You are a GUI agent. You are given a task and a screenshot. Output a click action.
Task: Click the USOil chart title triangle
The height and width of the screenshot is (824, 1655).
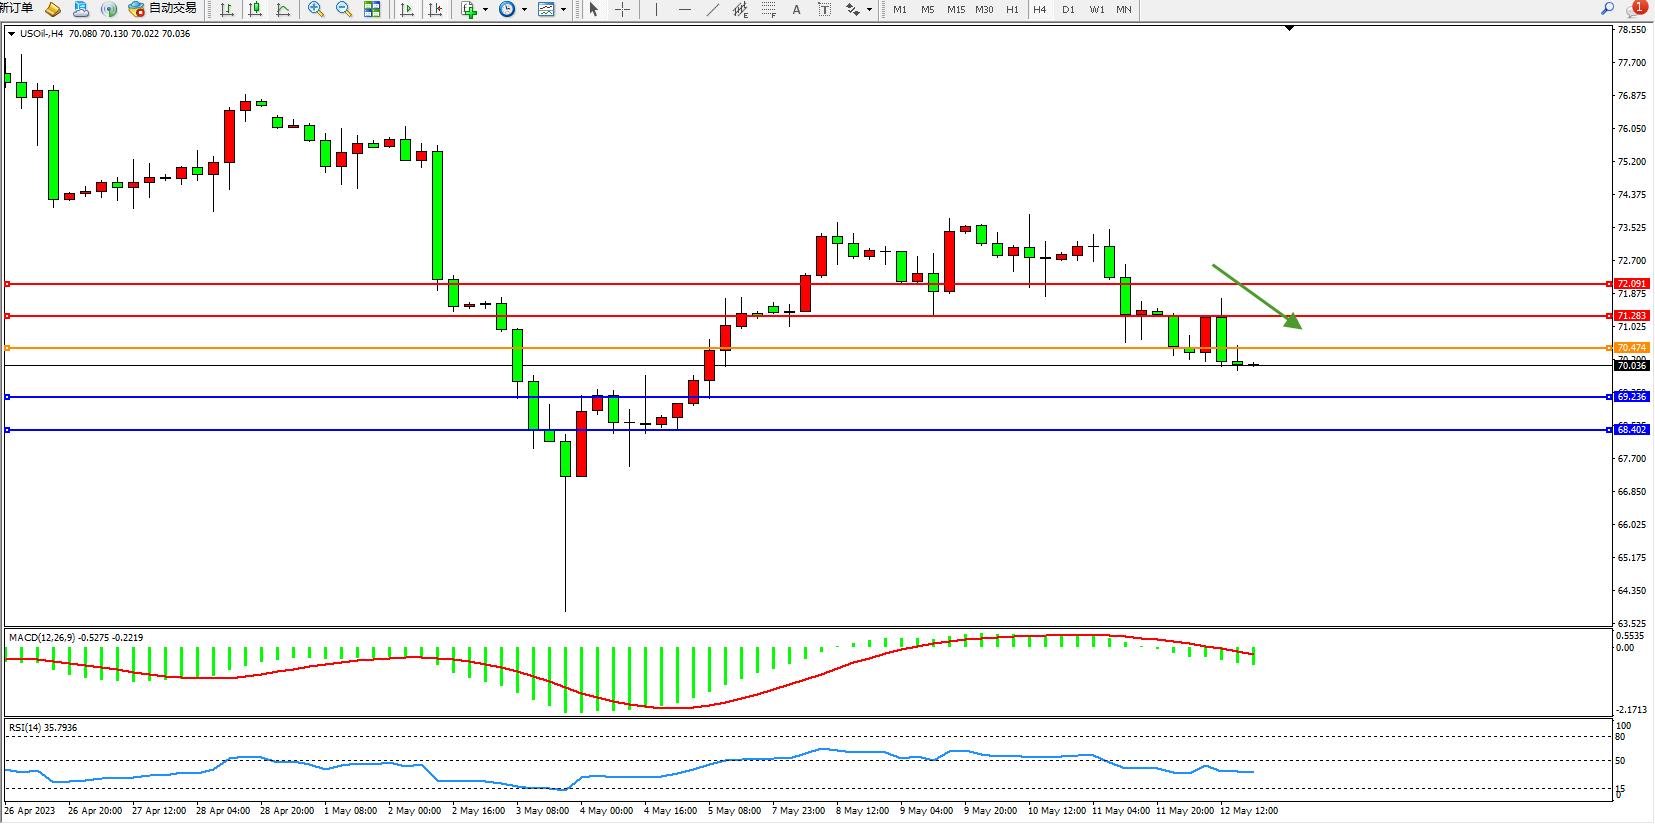(x=11, y=34)
